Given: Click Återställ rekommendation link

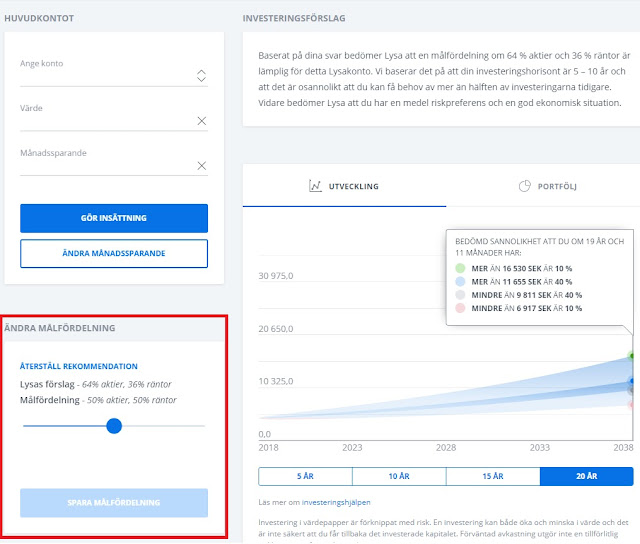Looking at the screenshot, I should tap(79, 366).
